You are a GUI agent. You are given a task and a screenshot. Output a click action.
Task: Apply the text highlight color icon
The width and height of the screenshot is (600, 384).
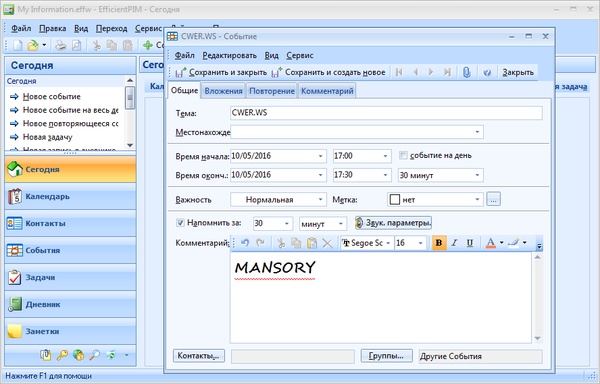tap(514, 243)
